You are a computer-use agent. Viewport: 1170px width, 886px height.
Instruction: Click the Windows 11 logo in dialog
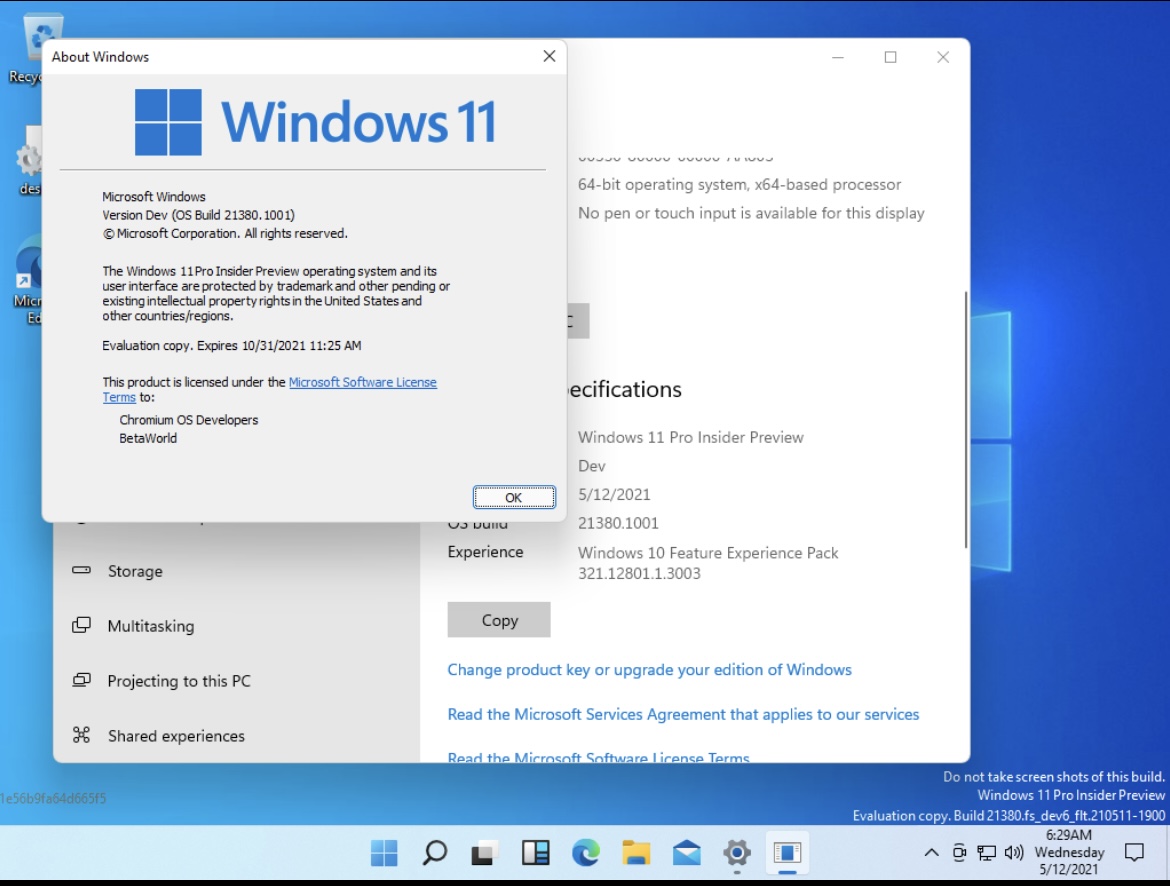click(x=315, y=122)
